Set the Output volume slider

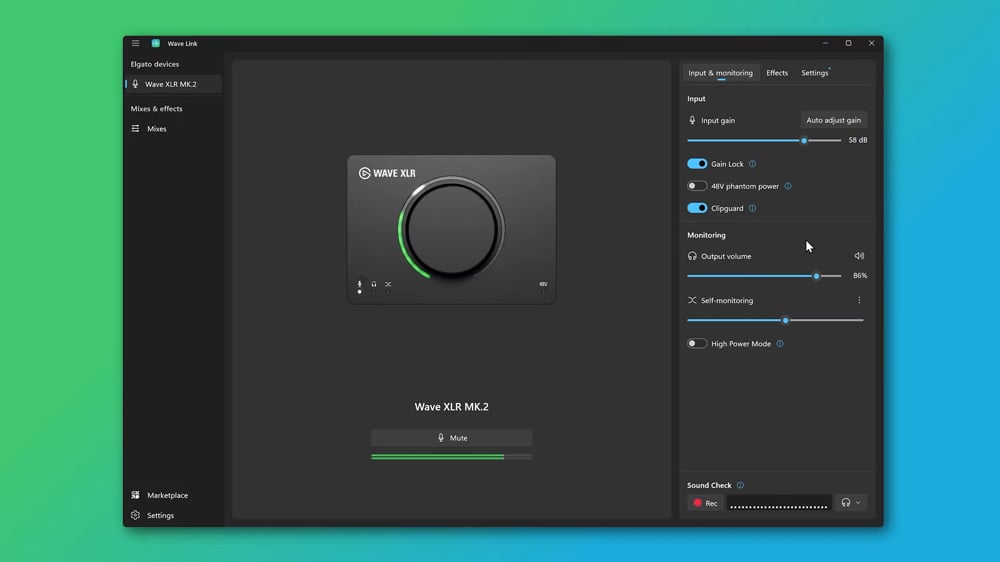764,276
